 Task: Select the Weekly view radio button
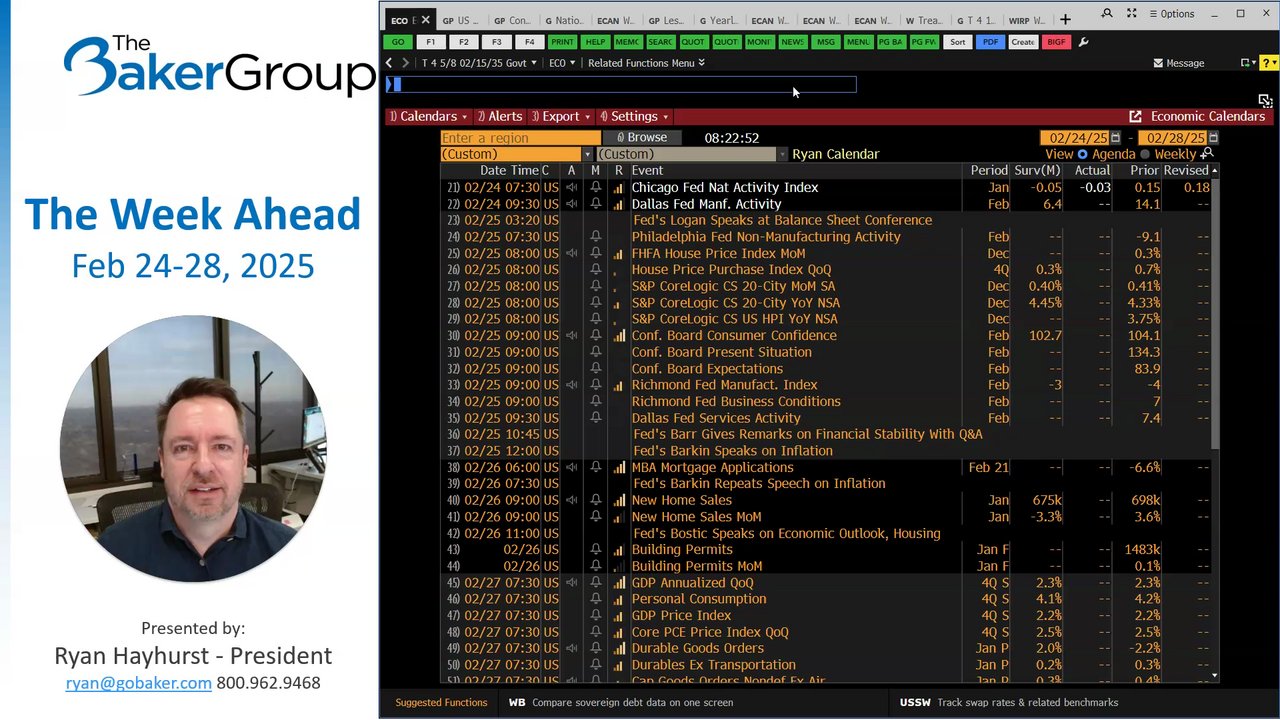pos(1145,154)
